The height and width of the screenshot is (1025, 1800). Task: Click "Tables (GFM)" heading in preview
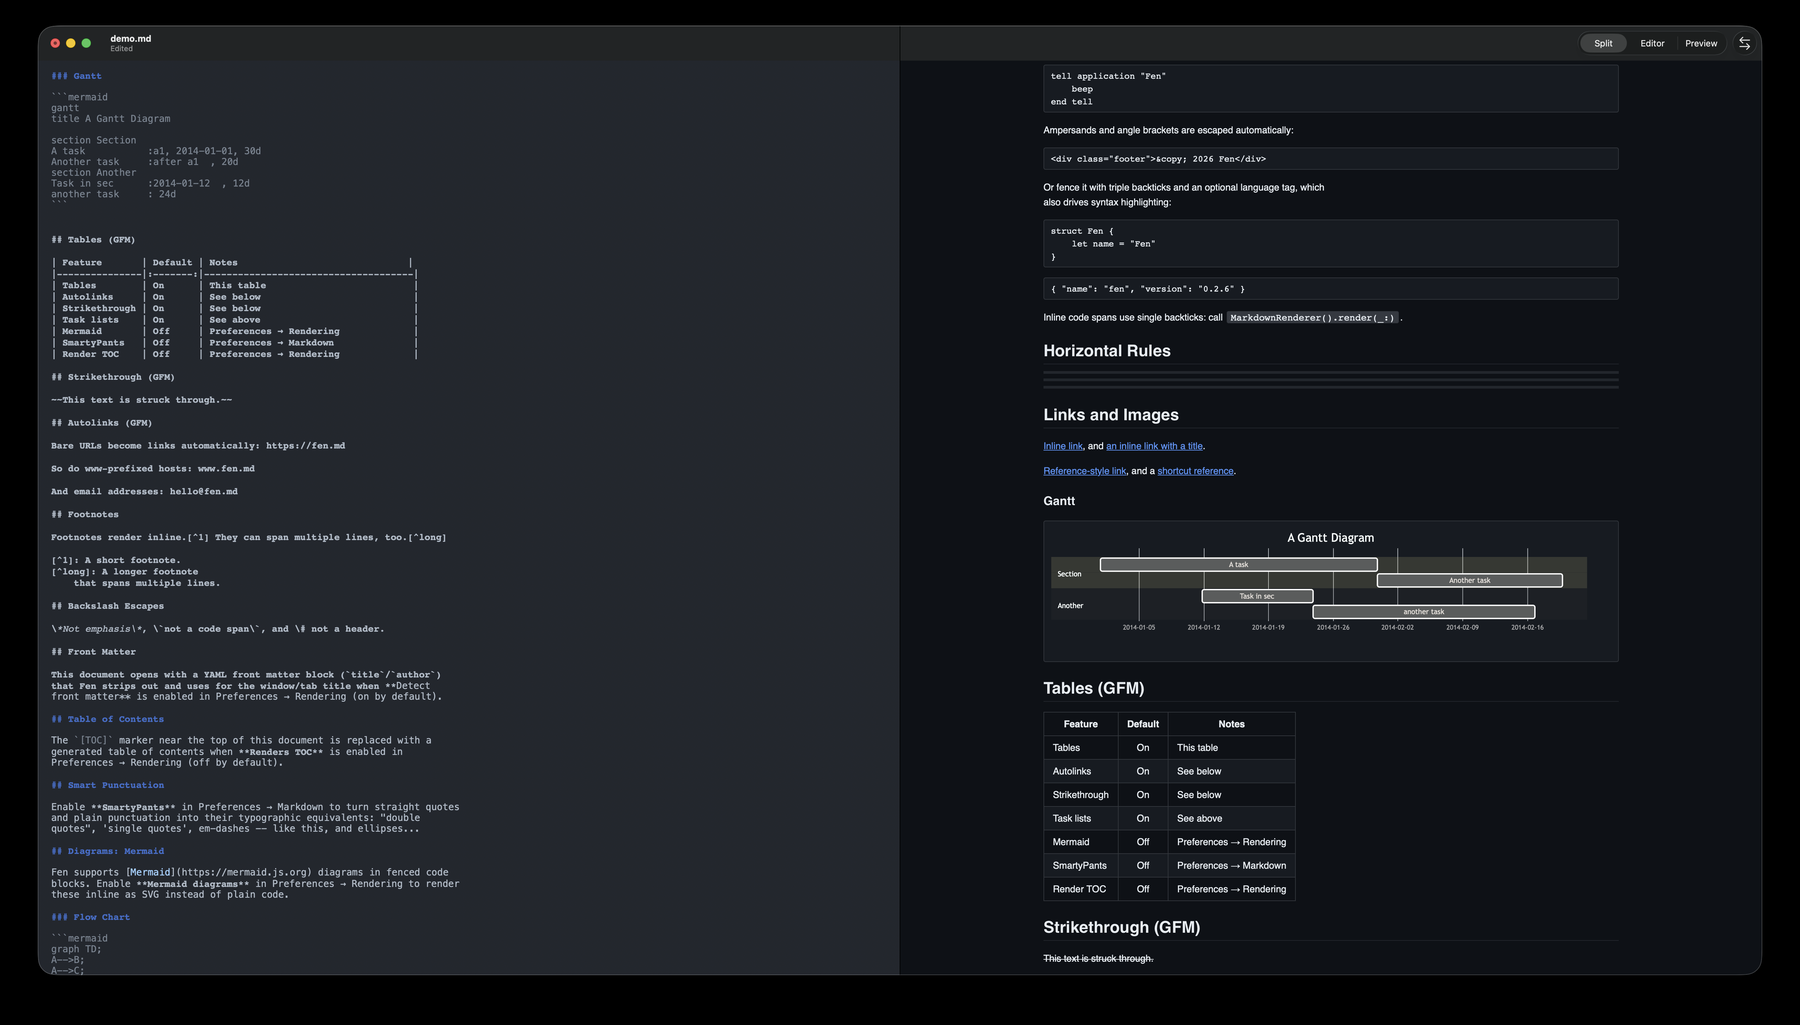(x=1093, y=688)
